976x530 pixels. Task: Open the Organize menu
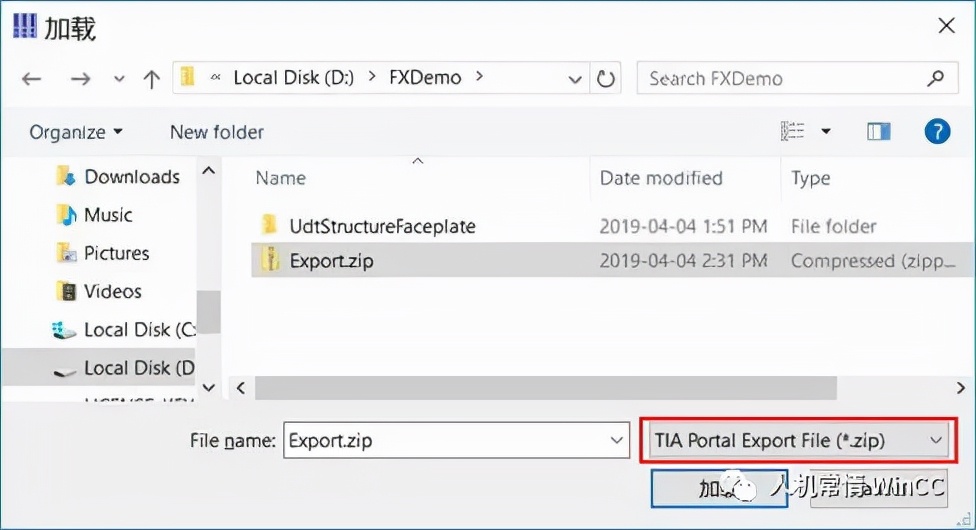point(76,132)
